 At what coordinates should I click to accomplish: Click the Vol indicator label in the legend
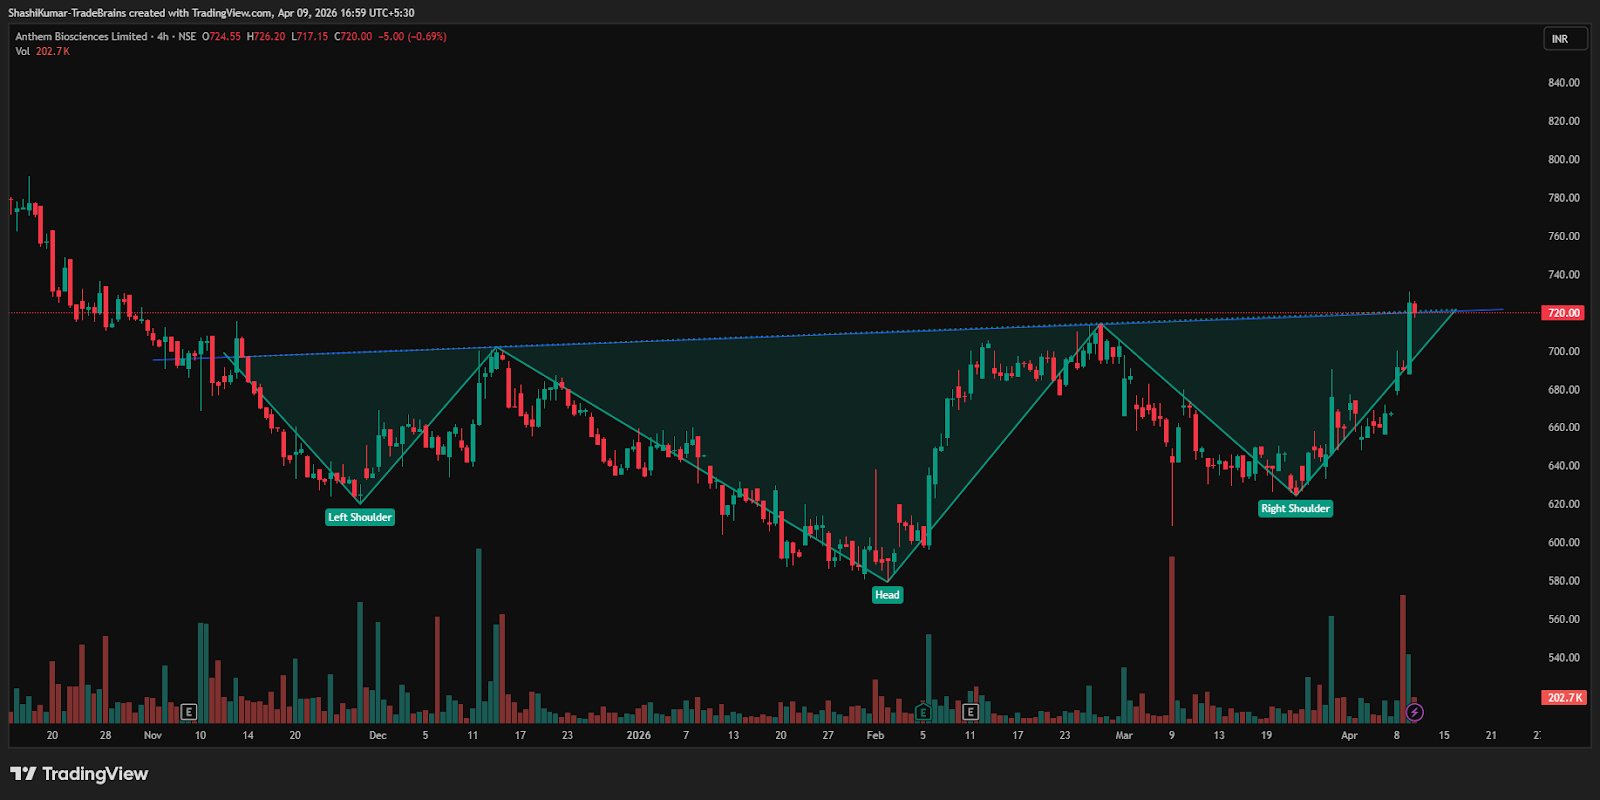point(22,51)
